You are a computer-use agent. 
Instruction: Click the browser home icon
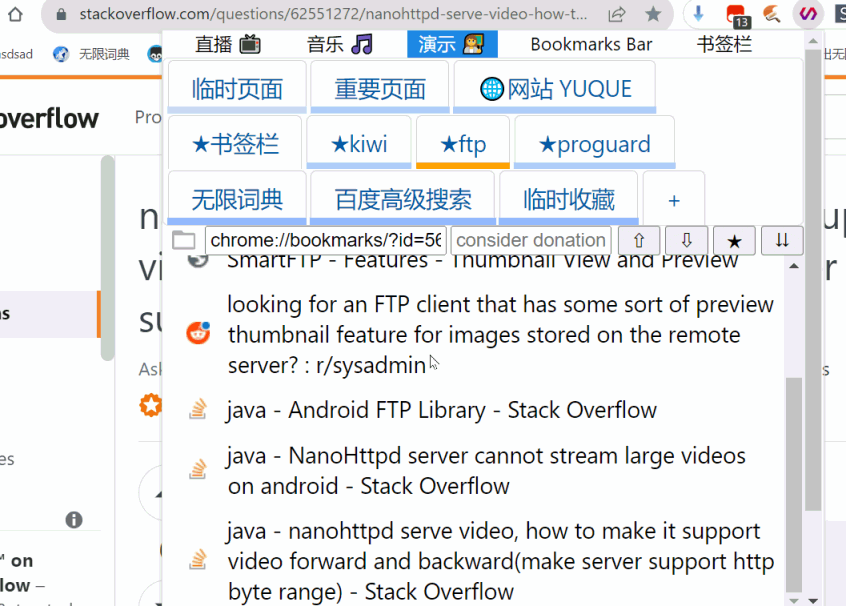pos(15,14)
